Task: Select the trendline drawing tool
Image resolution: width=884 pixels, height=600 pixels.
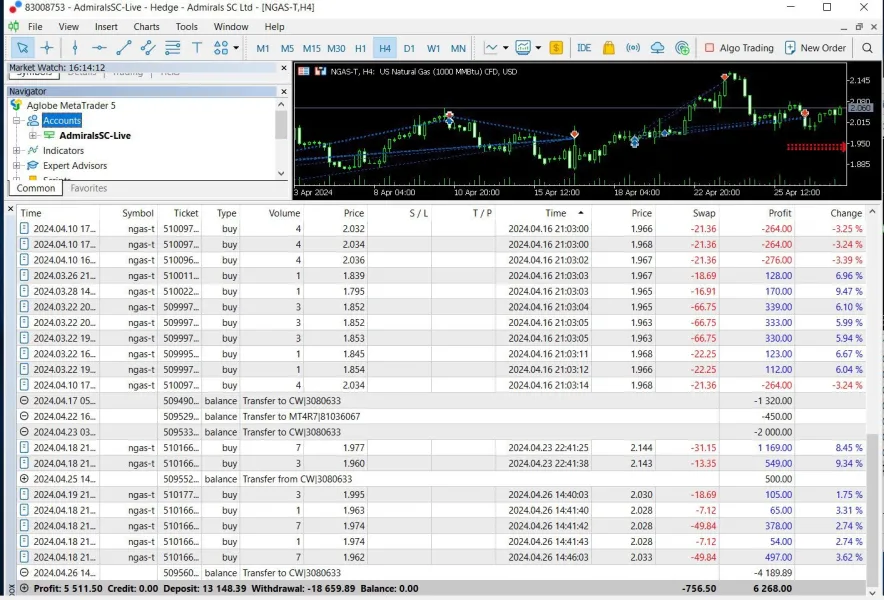Action: pyautogui.click(x=123, y=48)
